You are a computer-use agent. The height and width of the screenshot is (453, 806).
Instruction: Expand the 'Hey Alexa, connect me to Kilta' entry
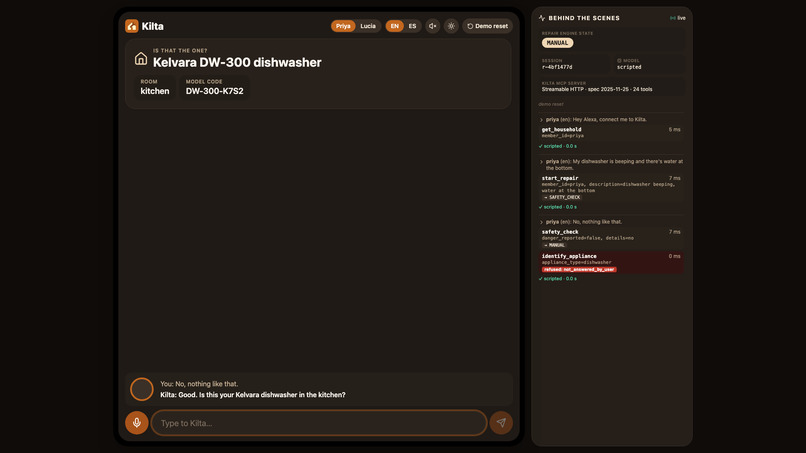coord(611,119)
